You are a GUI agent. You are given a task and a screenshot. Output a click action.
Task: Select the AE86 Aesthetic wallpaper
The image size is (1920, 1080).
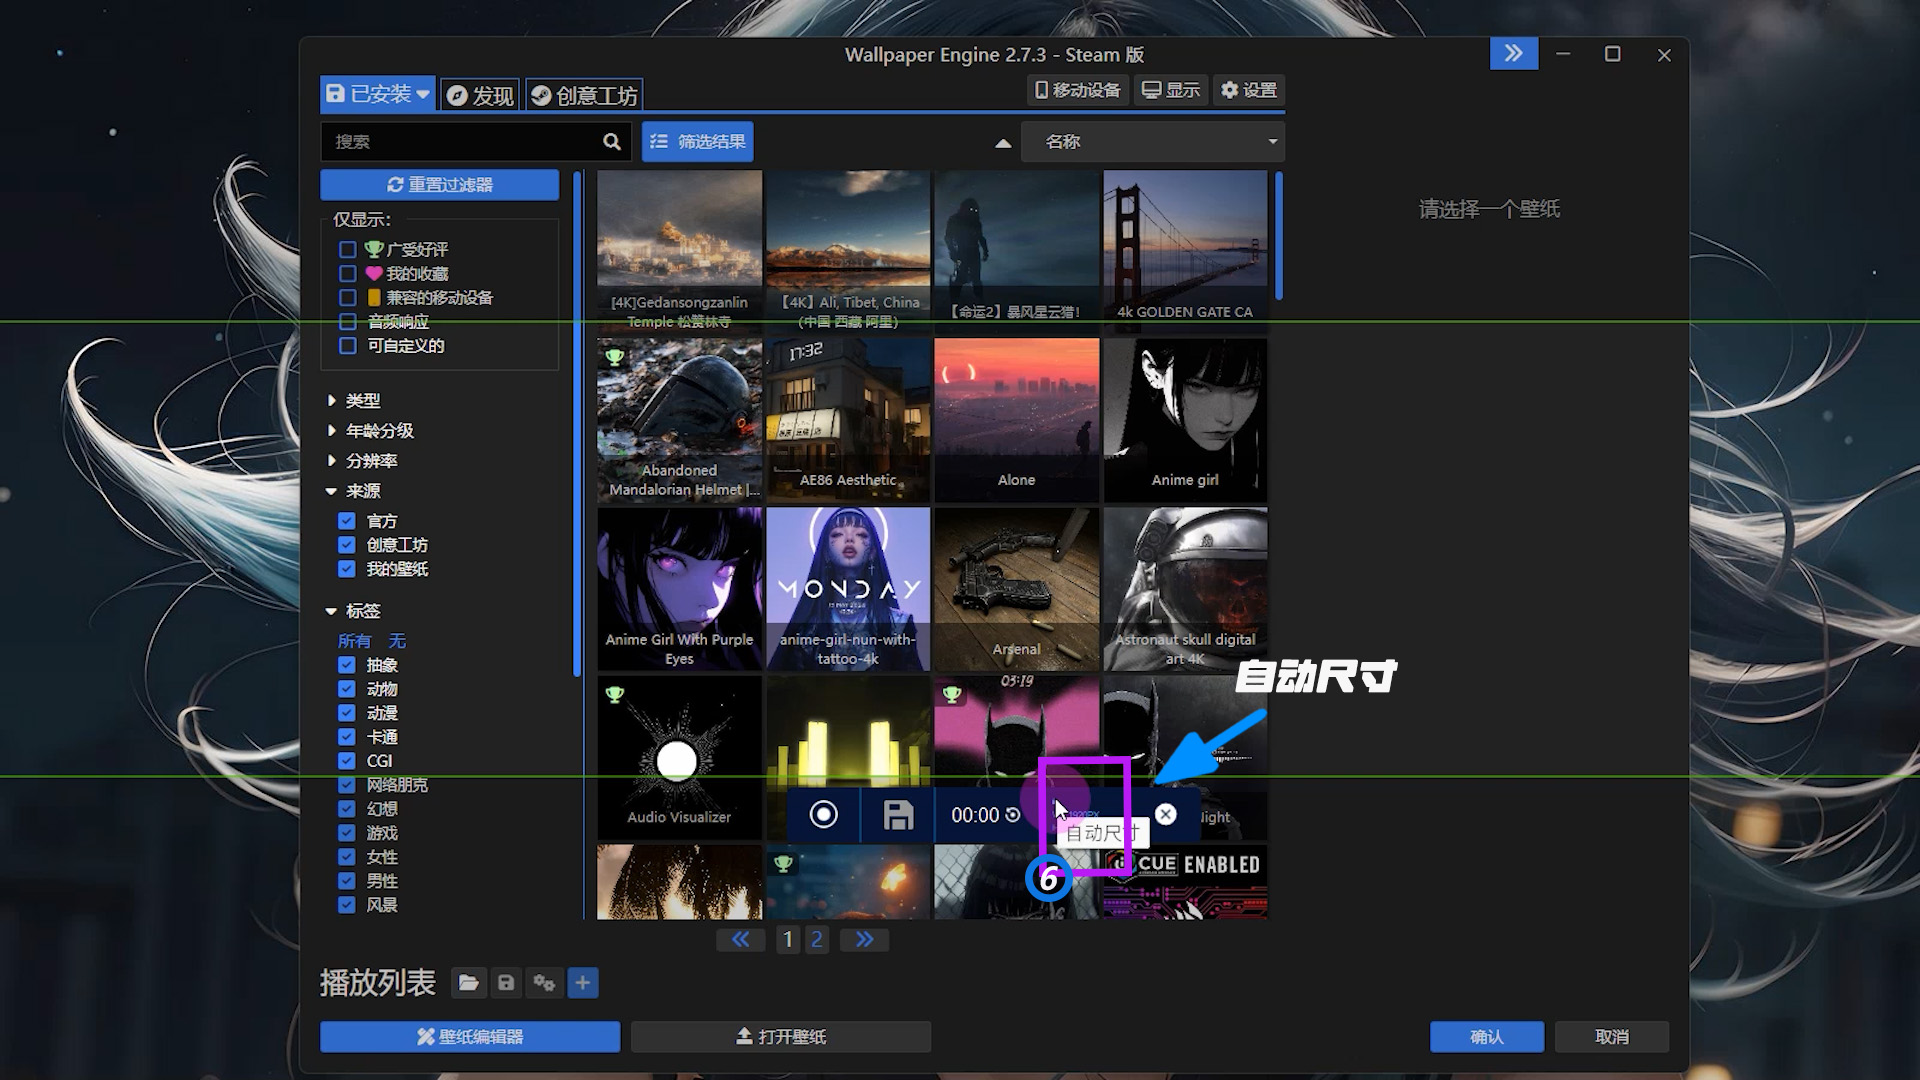pos(848,420)
